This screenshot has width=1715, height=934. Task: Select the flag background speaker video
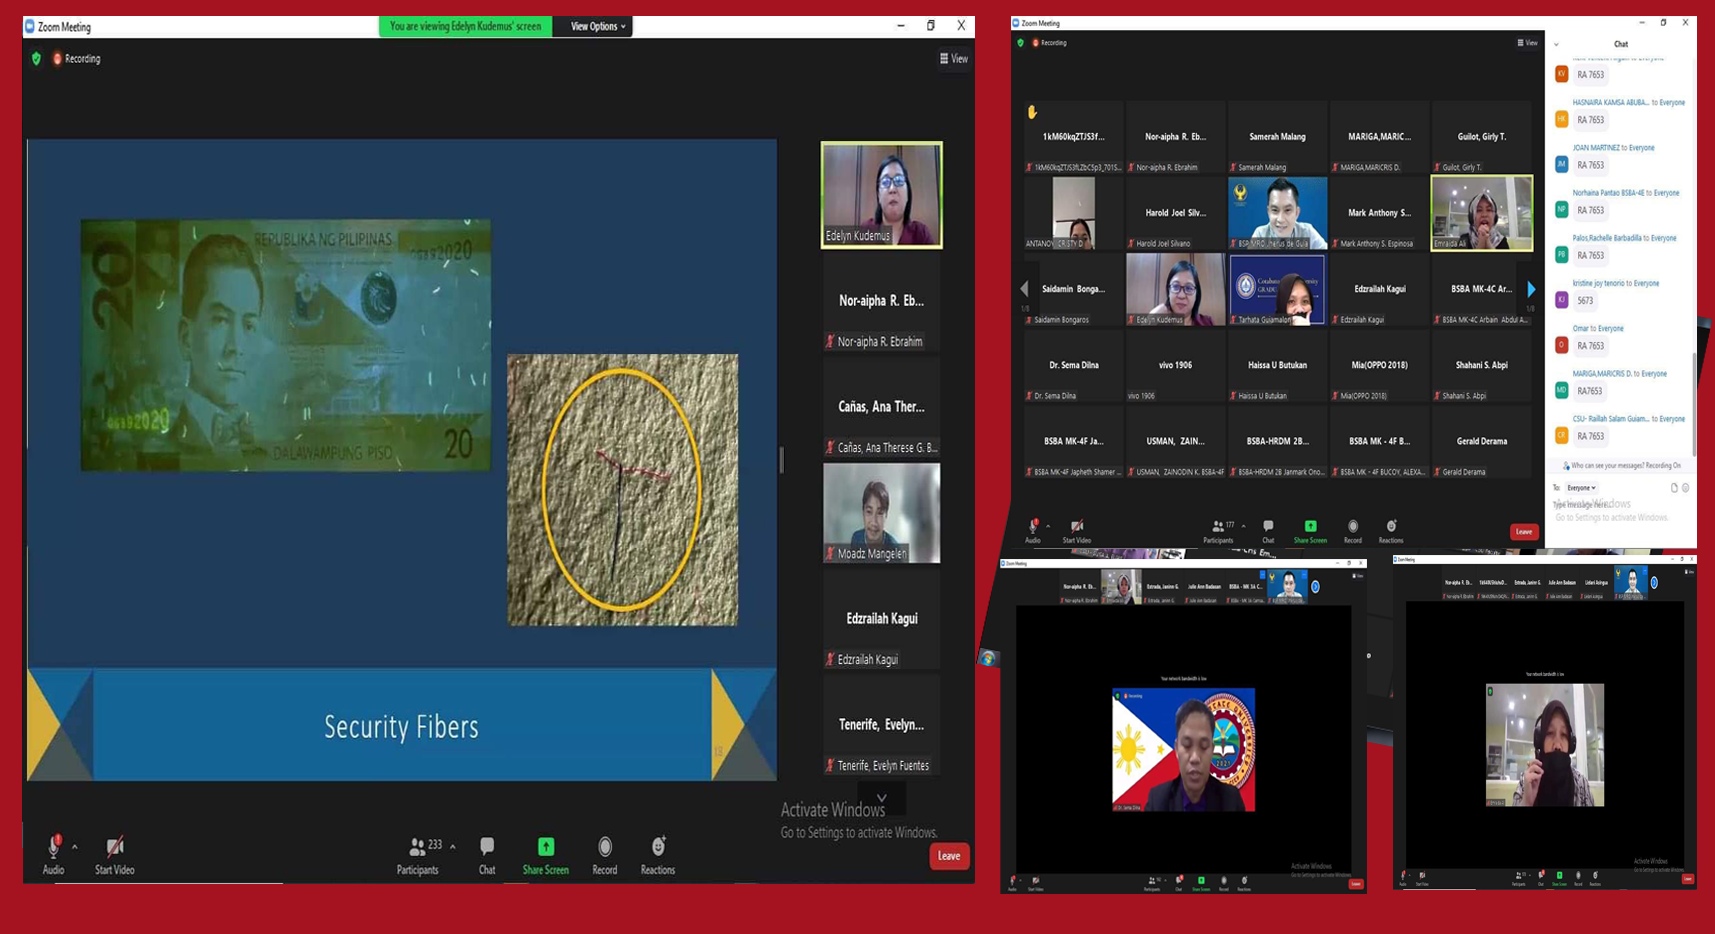[1183, 749]
